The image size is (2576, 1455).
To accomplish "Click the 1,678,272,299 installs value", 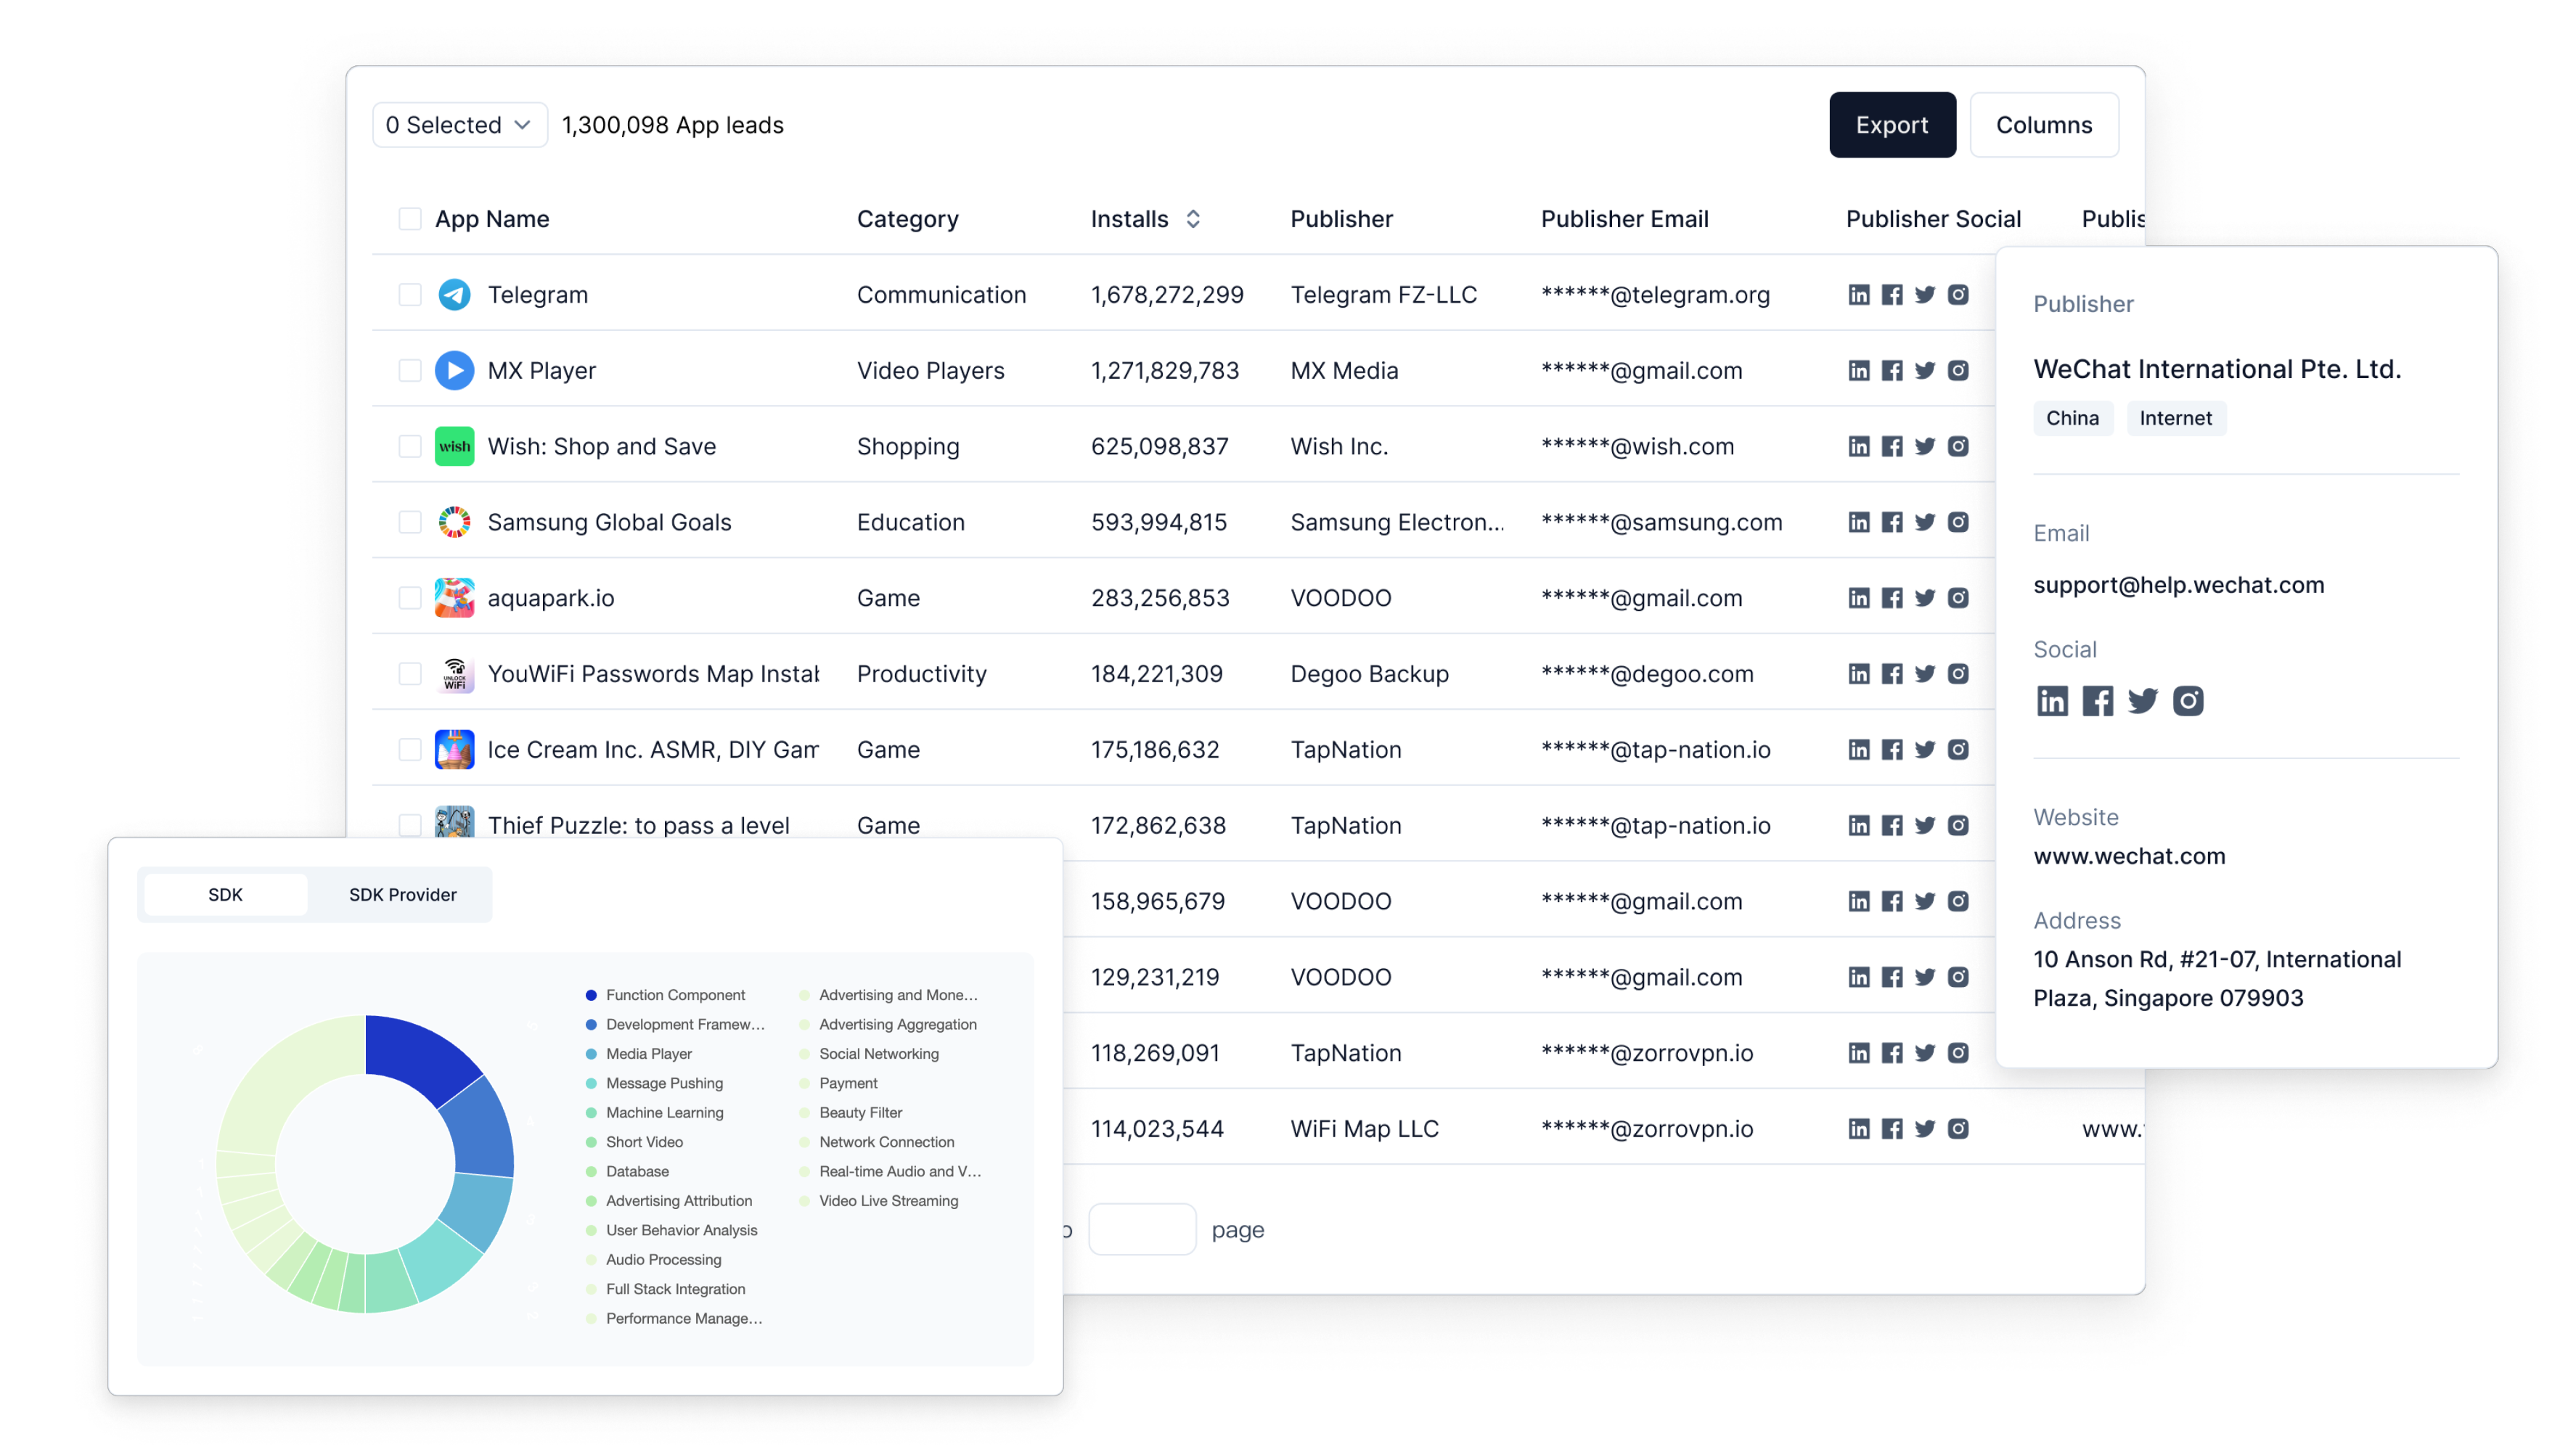I will 1167,295.
